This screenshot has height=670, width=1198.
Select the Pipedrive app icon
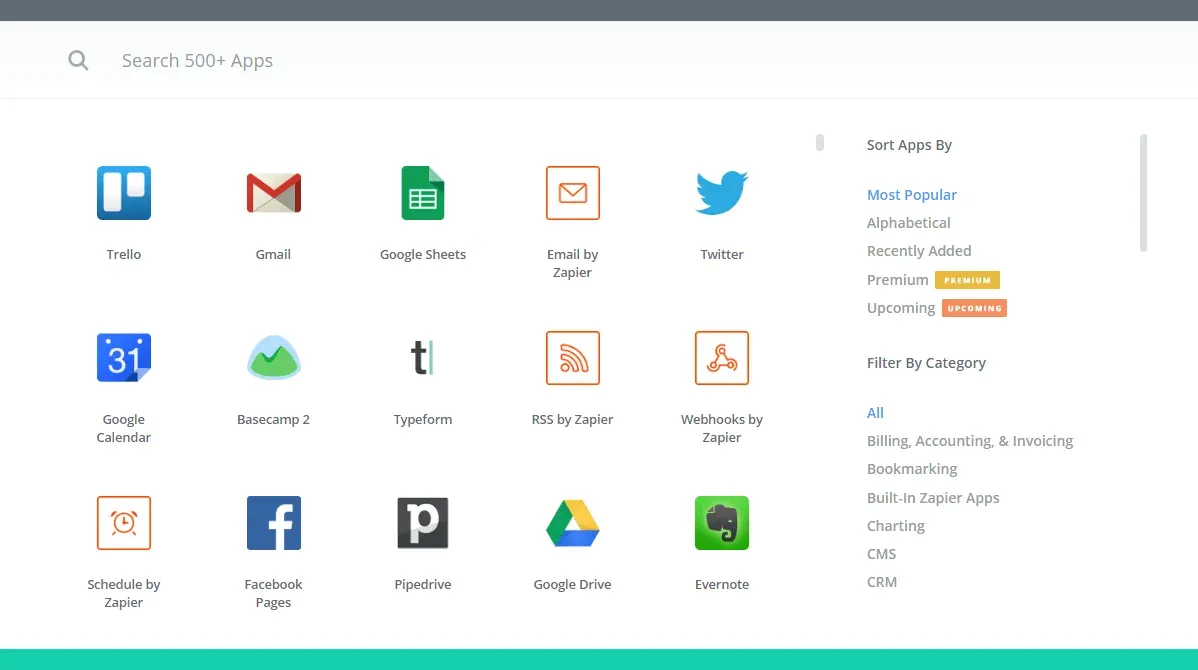click(423, 523)
